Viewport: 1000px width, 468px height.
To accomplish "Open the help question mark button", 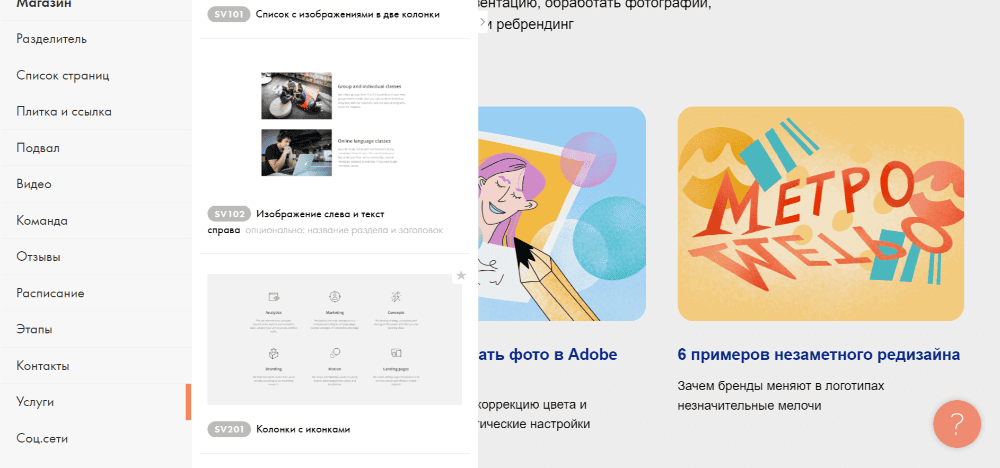I will click(957, 424).
